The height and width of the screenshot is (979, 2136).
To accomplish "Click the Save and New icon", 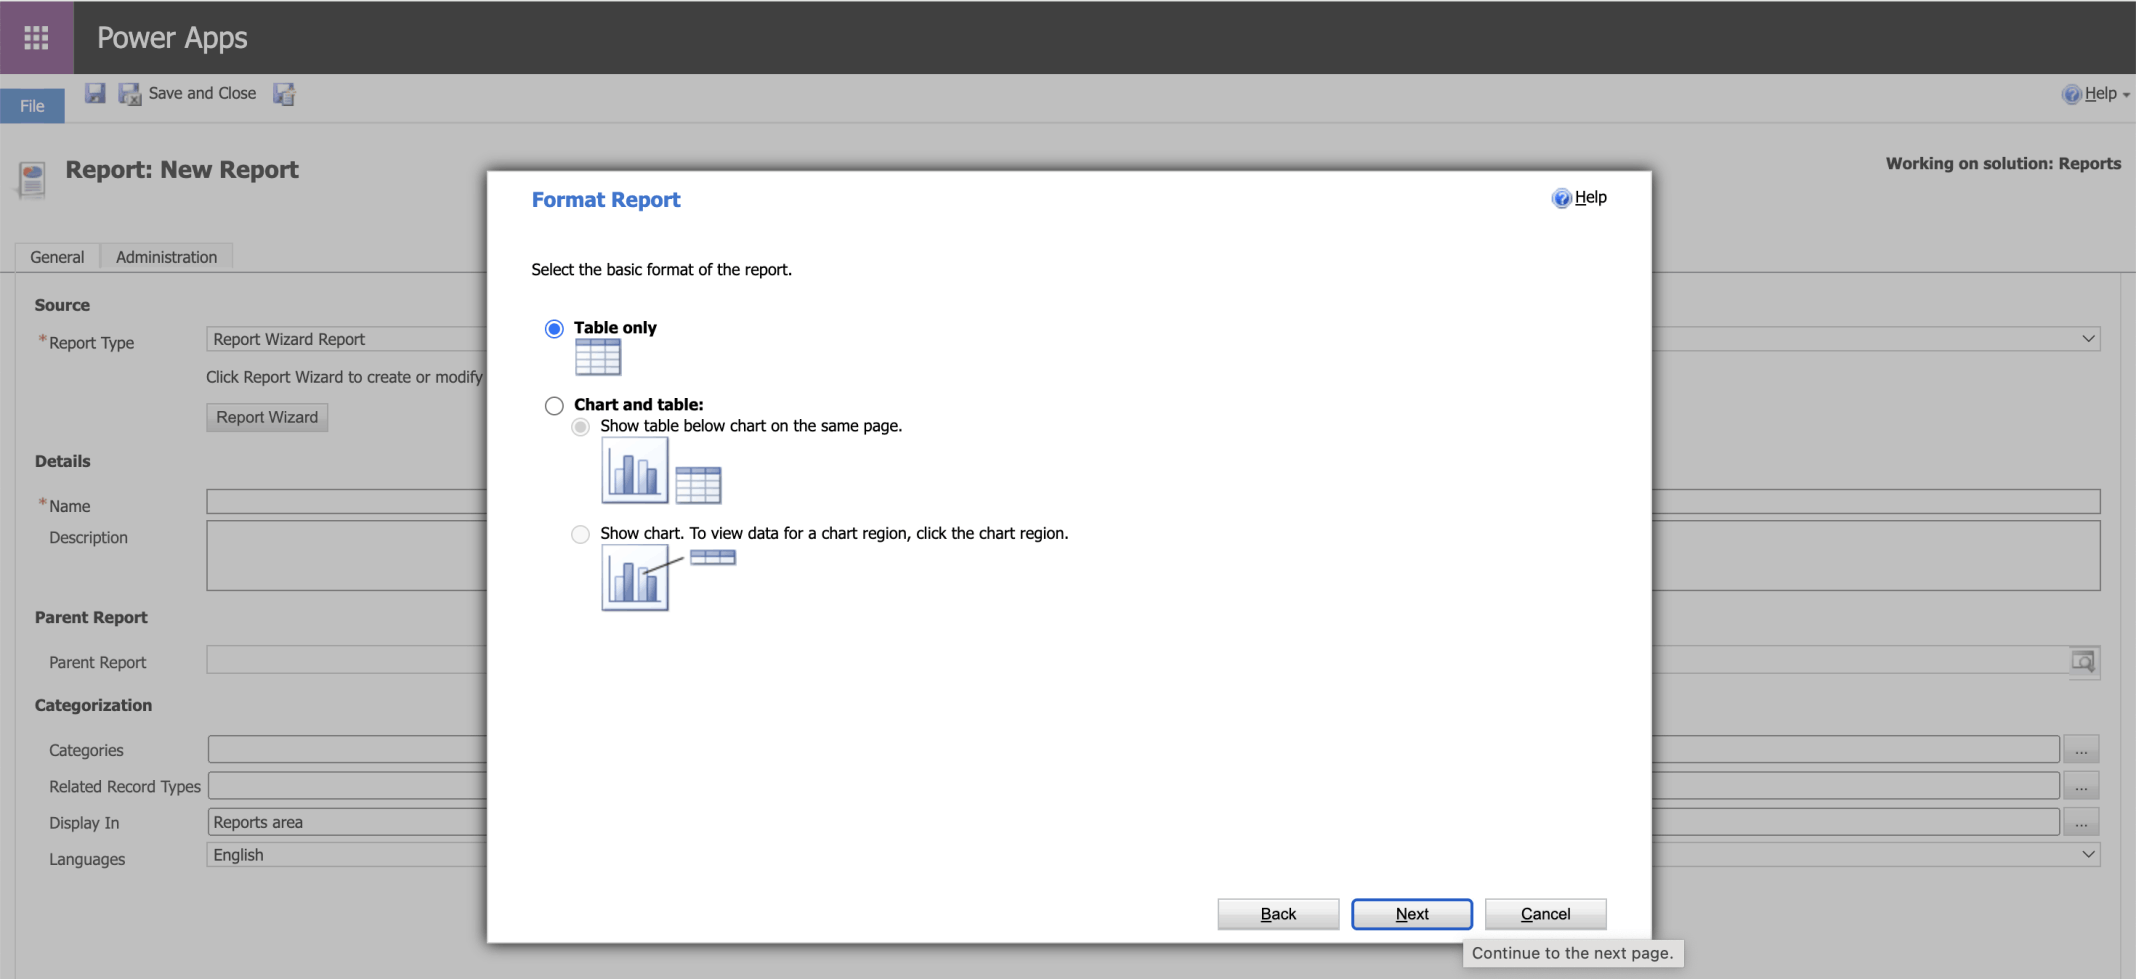I will point(285,94).
